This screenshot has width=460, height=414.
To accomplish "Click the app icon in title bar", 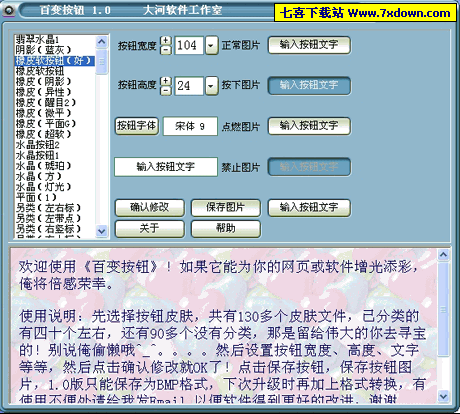I will click(9, 10).
